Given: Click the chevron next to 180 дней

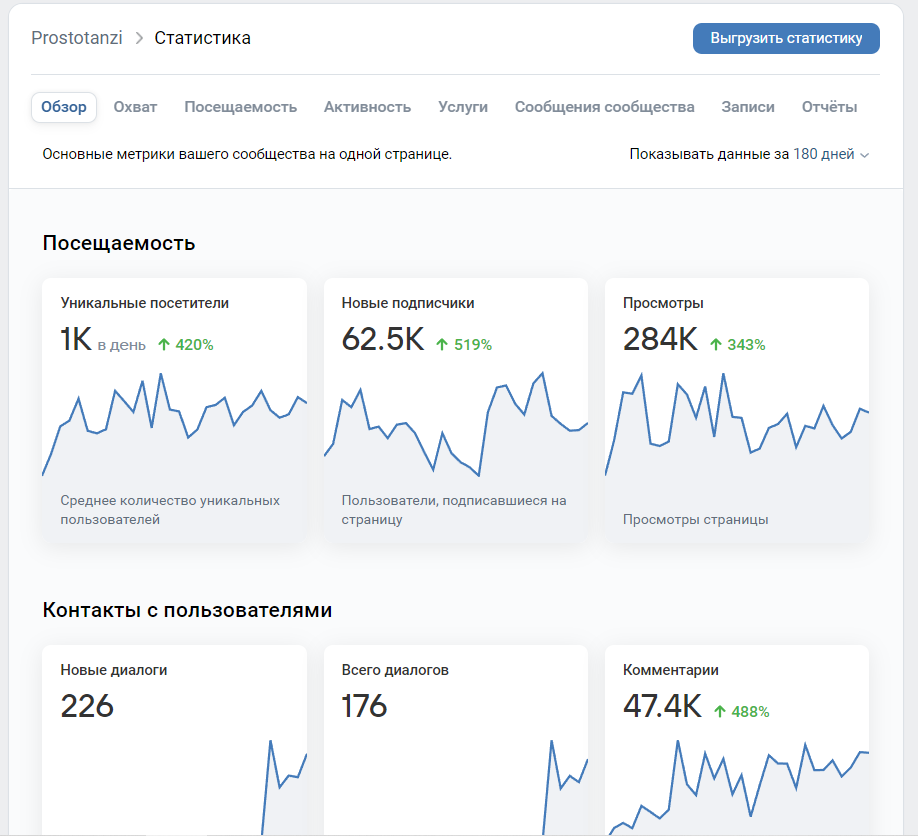Looking at the screenshot, I should point(864,155).
